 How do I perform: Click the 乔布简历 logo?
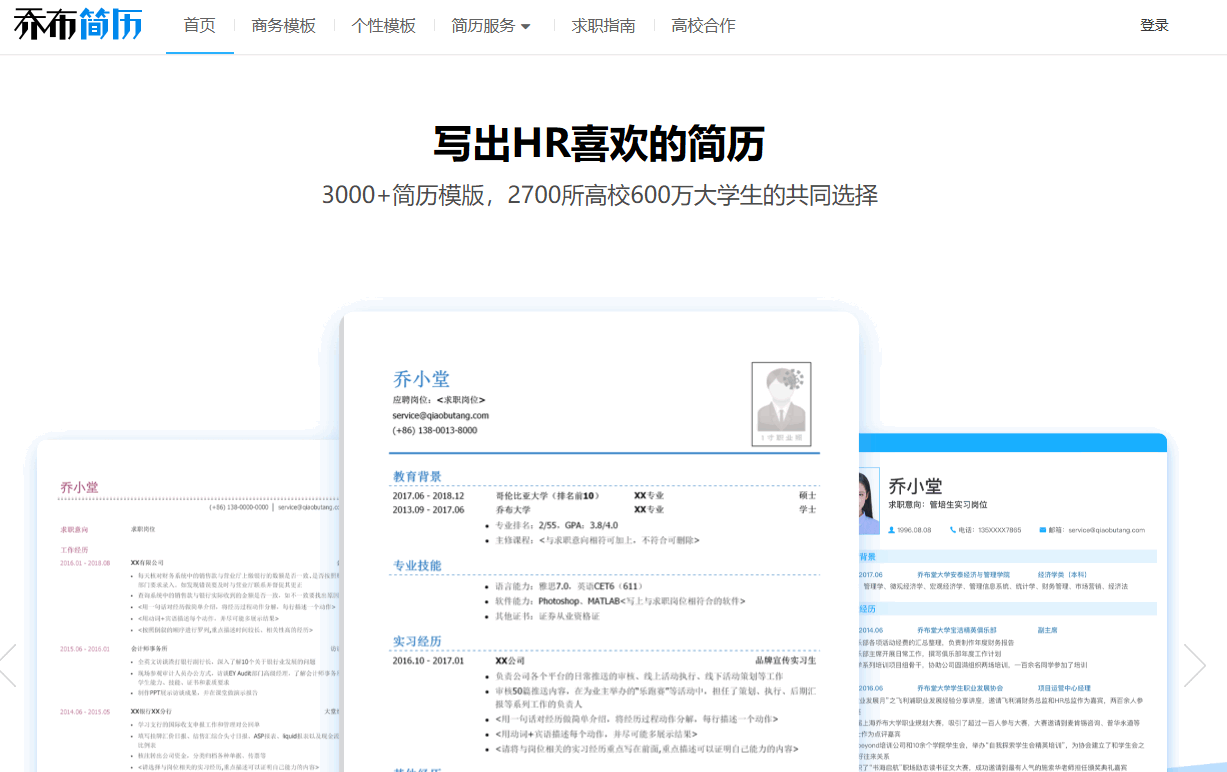pos(78,25)
